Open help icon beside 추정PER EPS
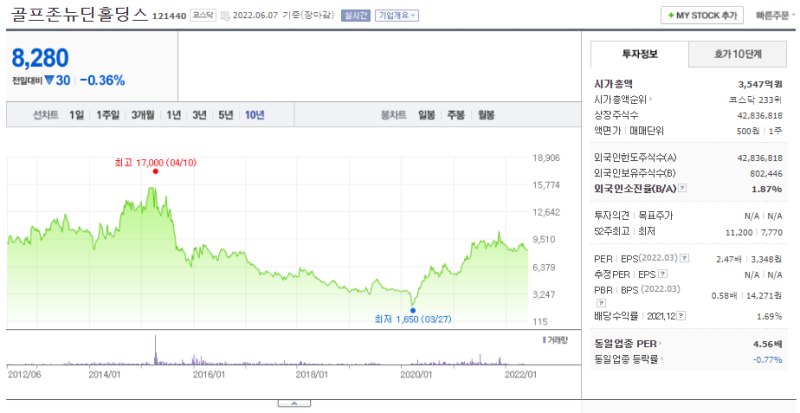 663,274
